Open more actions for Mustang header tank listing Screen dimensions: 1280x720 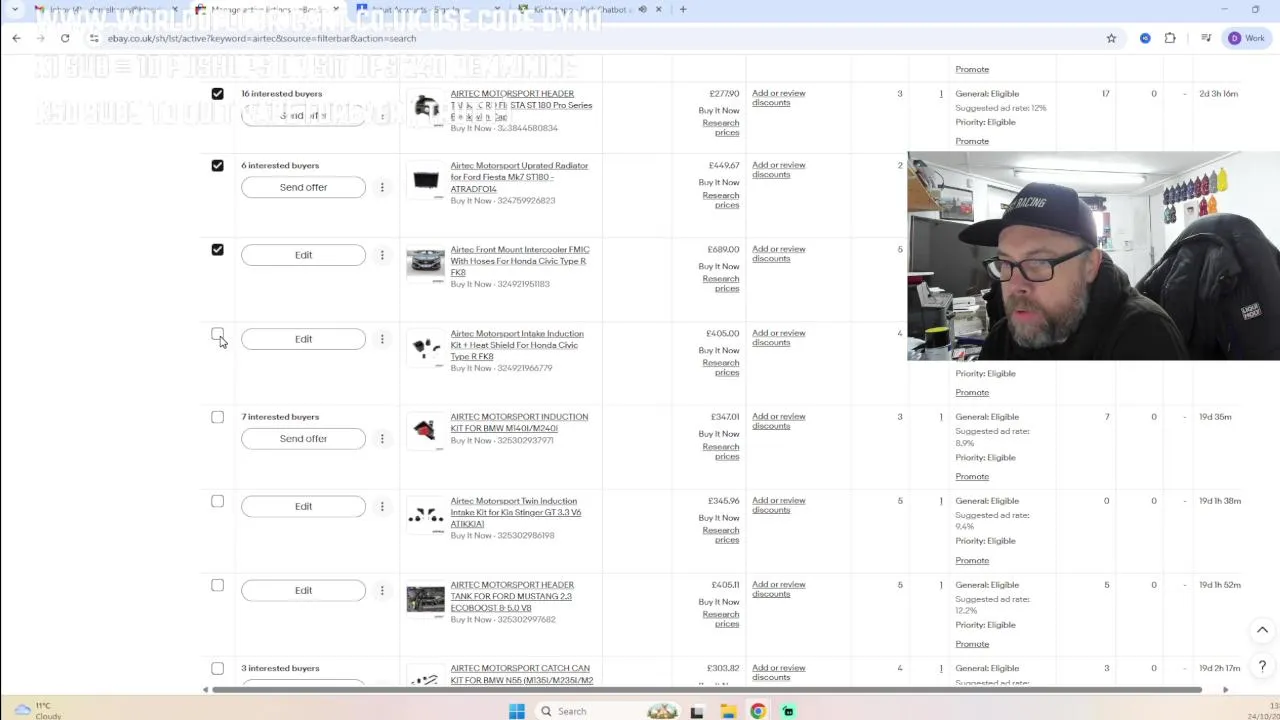[x=382, y=591]
